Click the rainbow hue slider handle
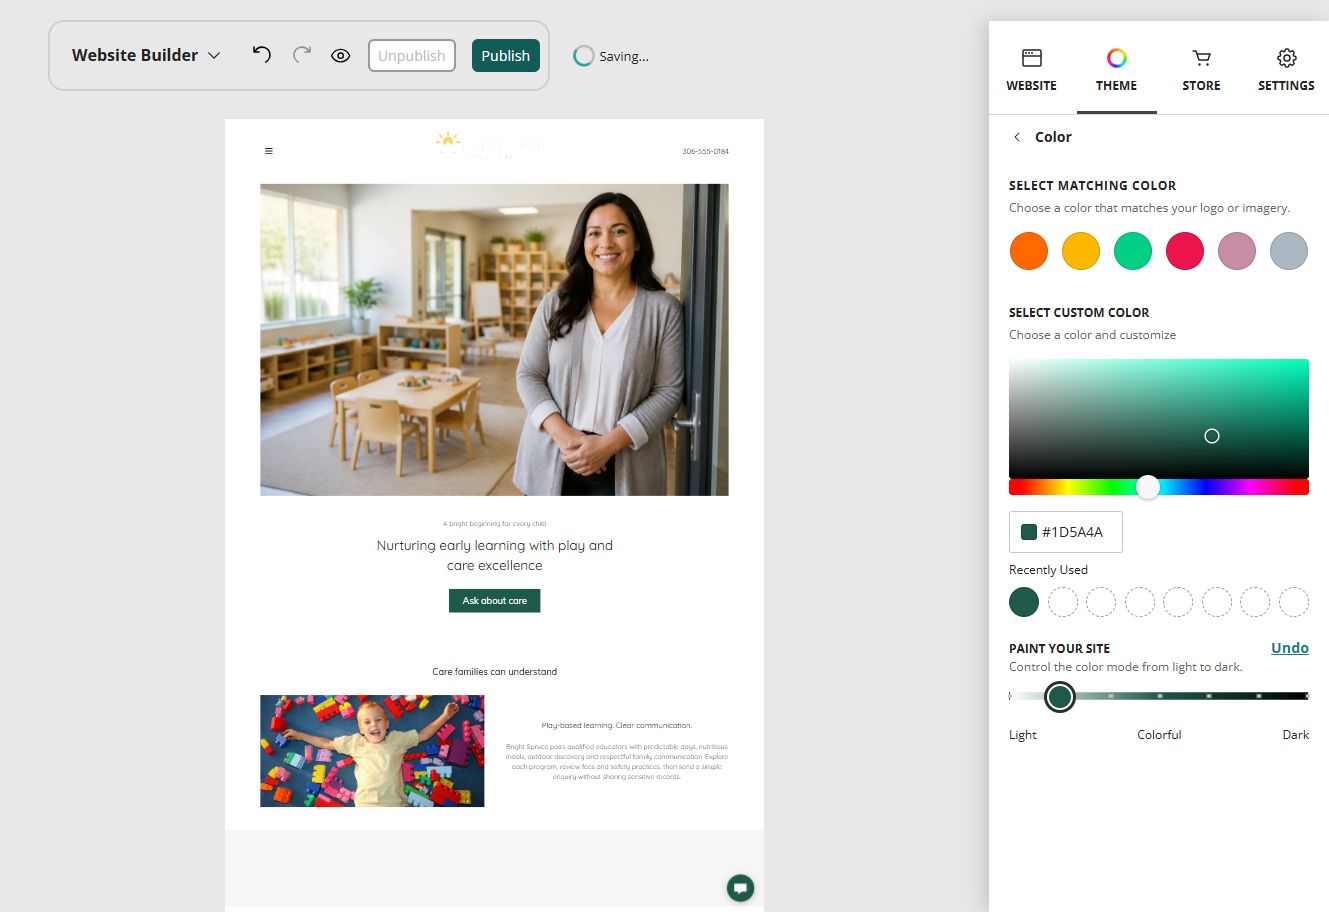Viewport: 1329px width, 912px height. click(1148, 487)
